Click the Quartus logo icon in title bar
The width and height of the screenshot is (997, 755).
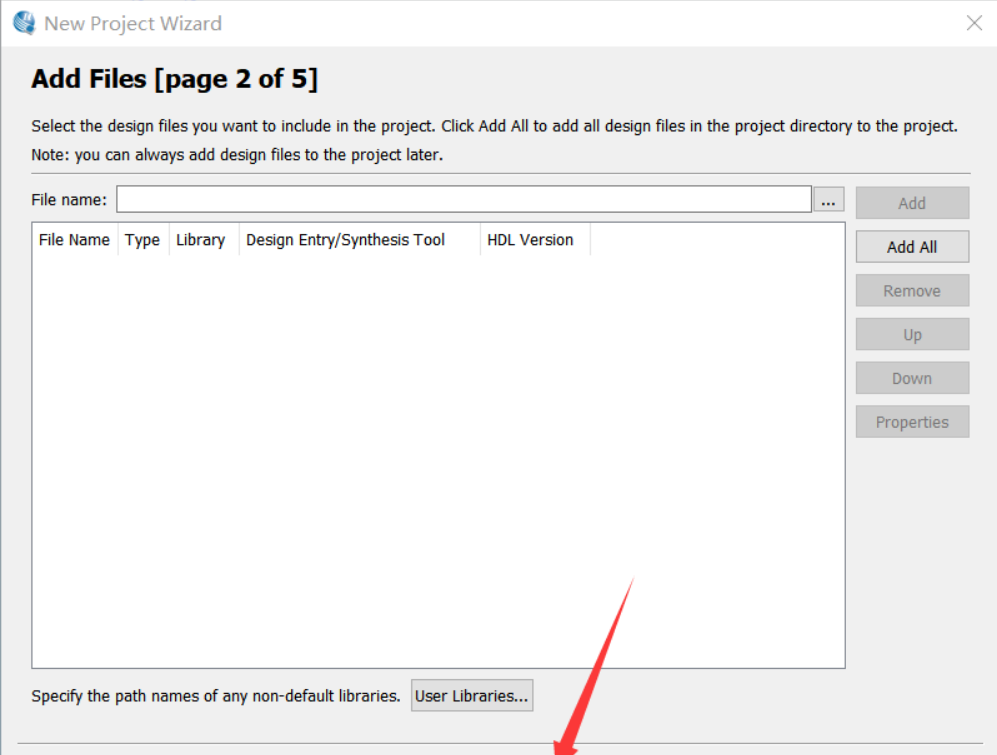24,23
